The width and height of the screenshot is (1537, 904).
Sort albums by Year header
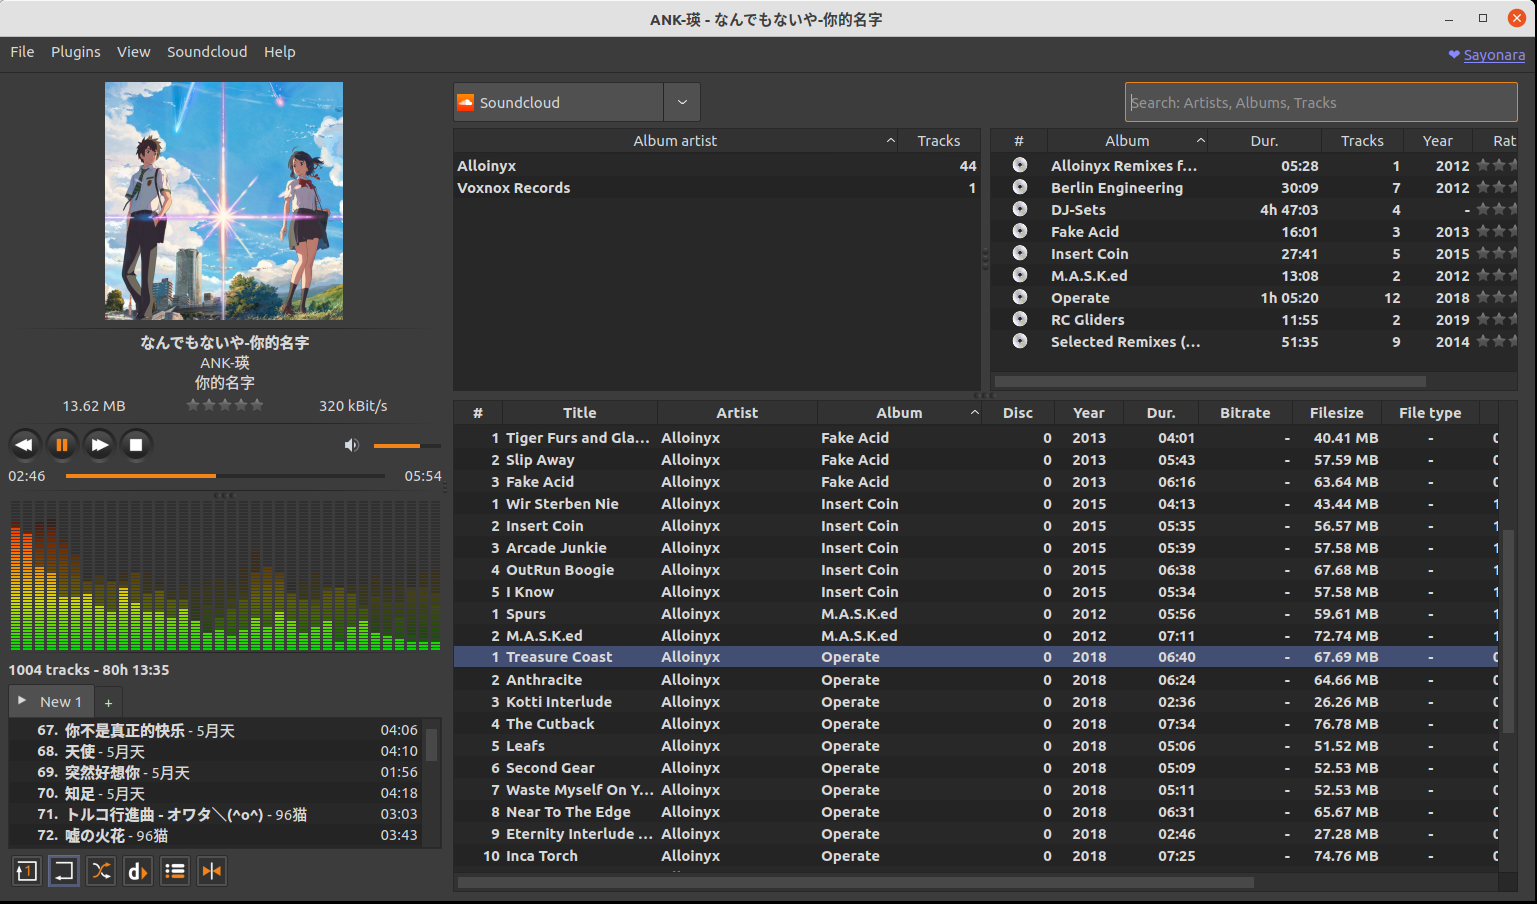(x=1437, y=141)
